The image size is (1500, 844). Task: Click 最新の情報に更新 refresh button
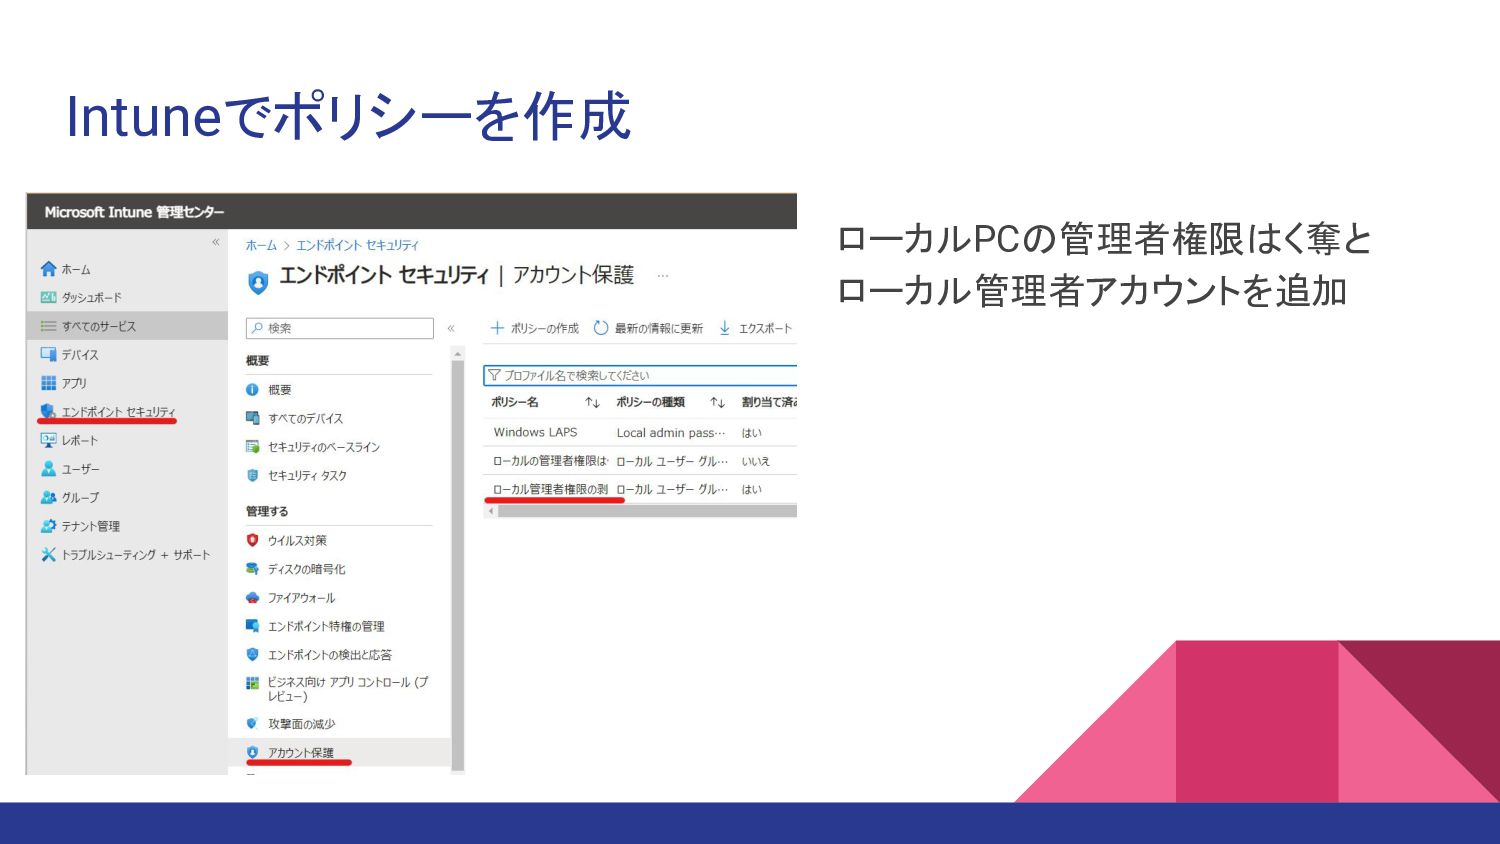click(x=649, y=328)
